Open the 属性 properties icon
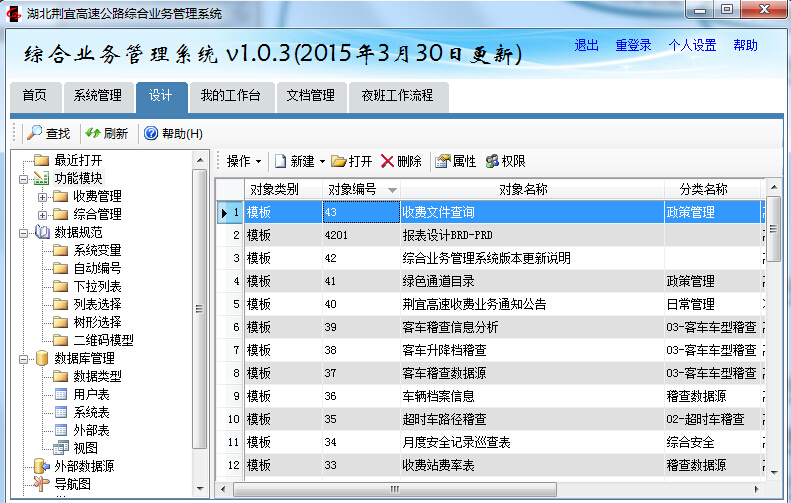 442,161
